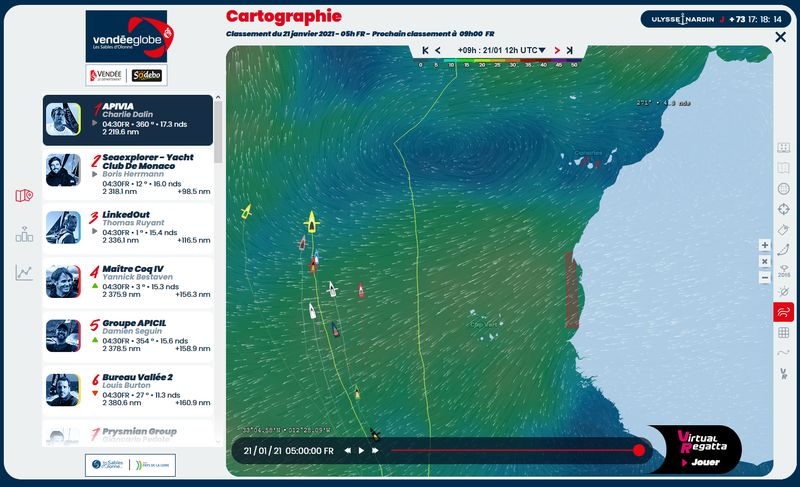The width and height of the screenshot is (800, 487).
Task: Click the rankings list scrollbar thumb
Action: pos(218,132)
